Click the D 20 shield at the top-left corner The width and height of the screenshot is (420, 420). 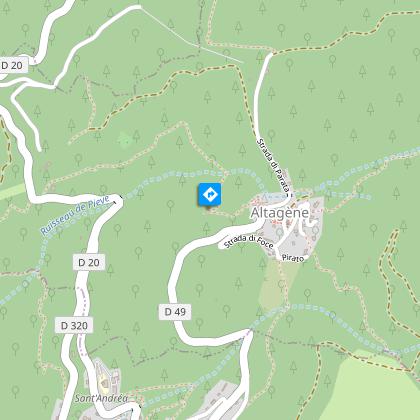[x=12, y=65]
